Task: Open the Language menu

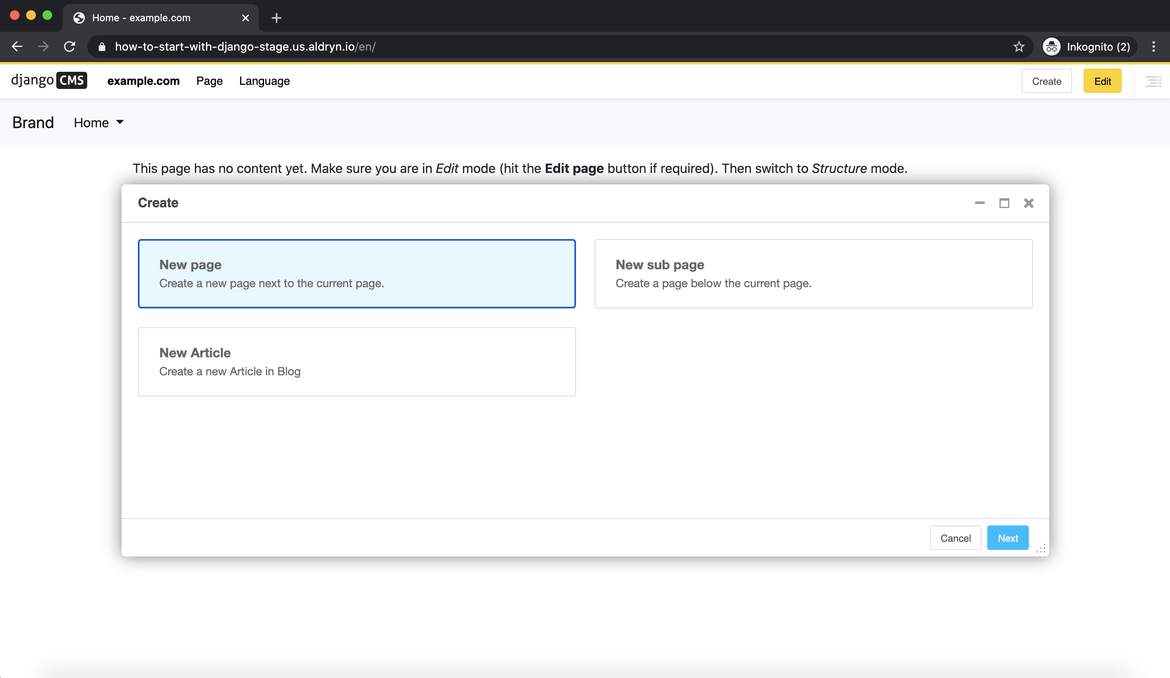Action: [x=264, y=81]
